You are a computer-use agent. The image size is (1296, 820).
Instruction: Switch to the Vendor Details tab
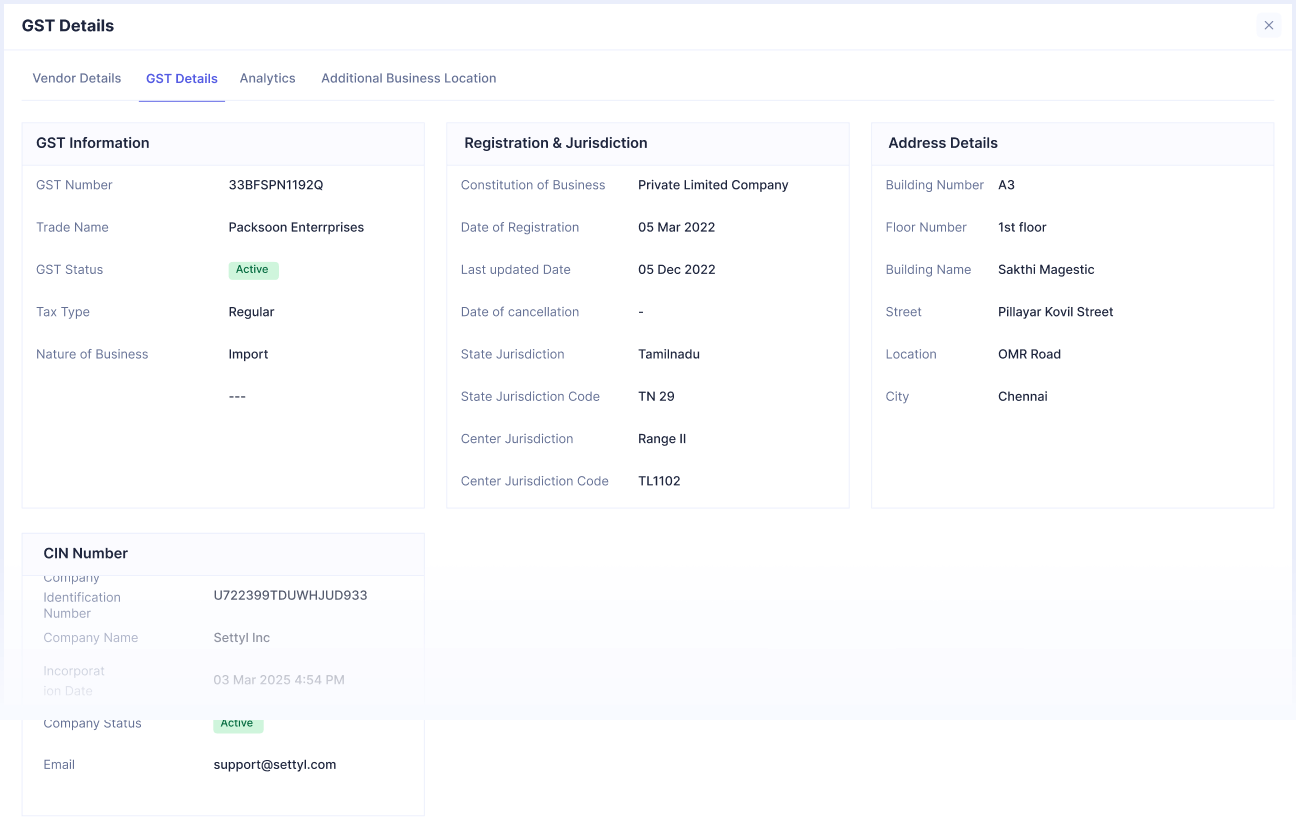click(x=77, y=78)
